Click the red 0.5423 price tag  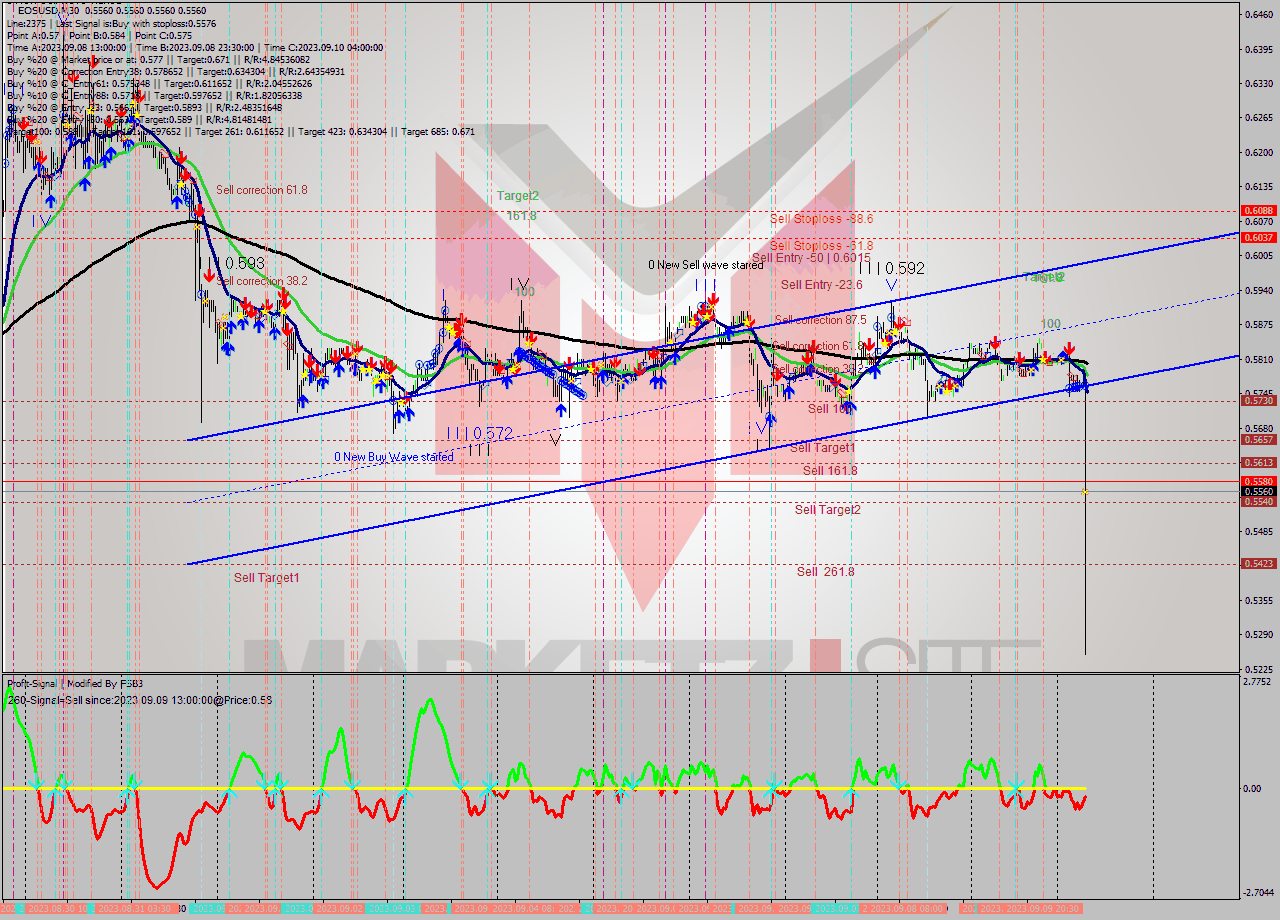click(1258, 563)
